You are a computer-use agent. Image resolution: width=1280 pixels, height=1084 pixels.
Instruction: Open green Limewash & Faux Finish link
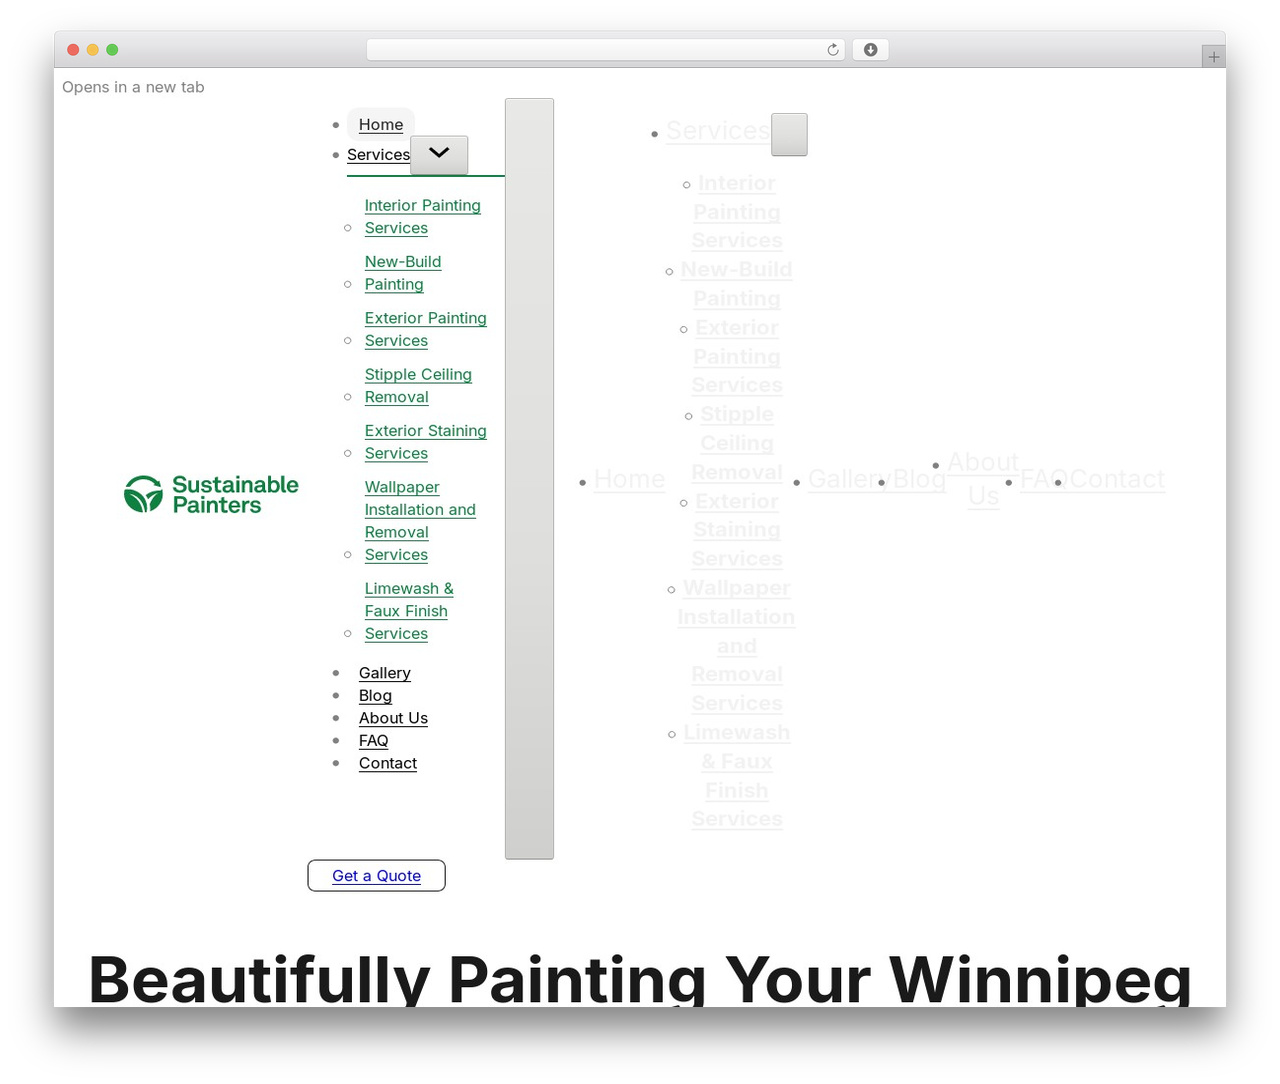tap(409, 611)
